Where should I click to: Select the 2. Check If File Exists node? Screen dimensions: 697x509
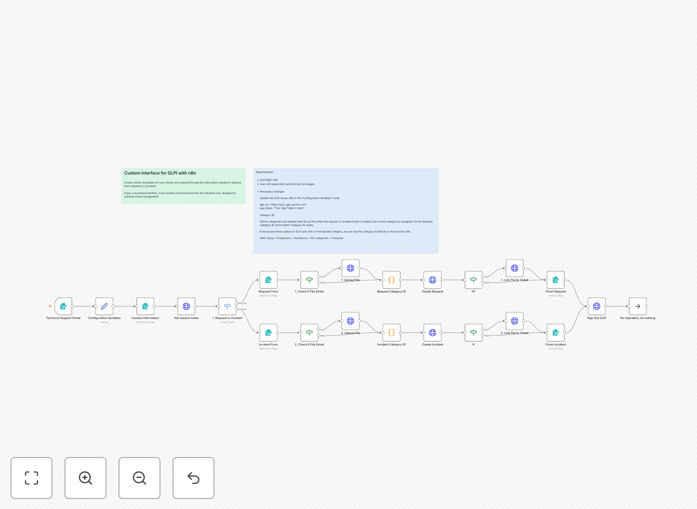(x=309, y=333)
